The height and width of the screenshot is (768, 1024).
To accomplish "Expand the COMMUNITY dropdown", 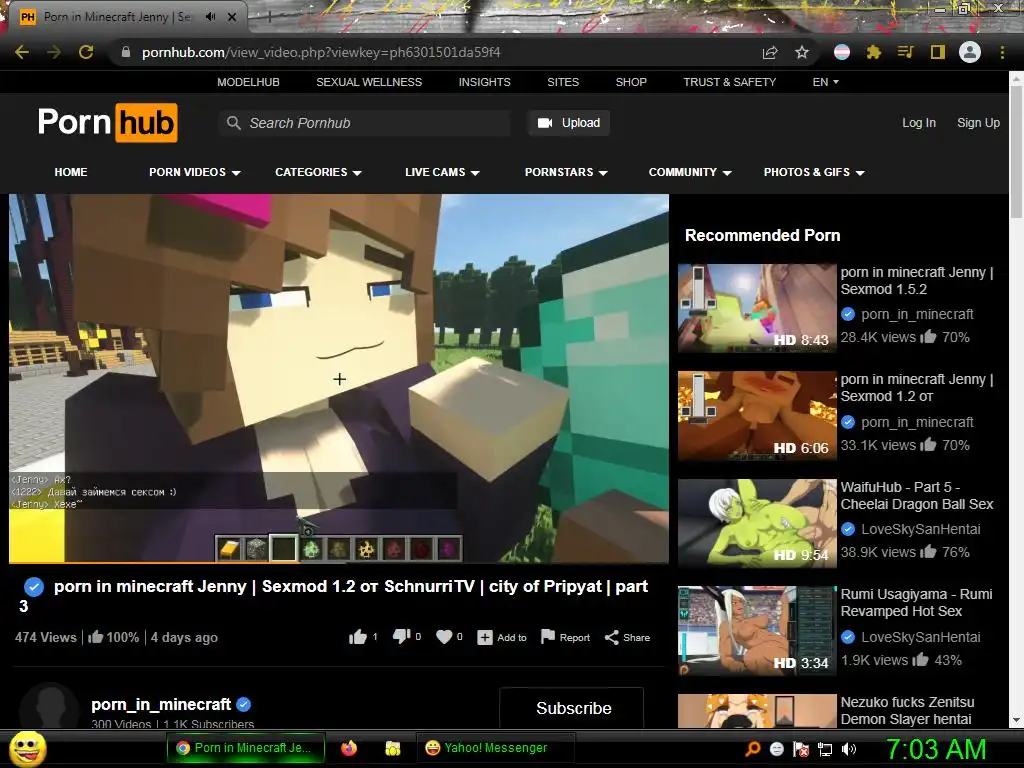I will 690,172.
